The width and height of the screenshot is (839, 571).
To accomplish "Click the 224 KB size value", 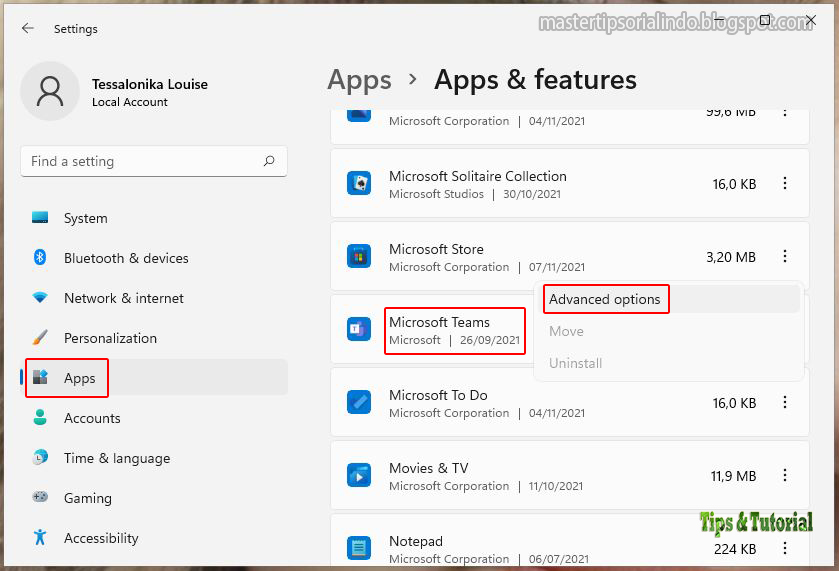I will (735, 549).
